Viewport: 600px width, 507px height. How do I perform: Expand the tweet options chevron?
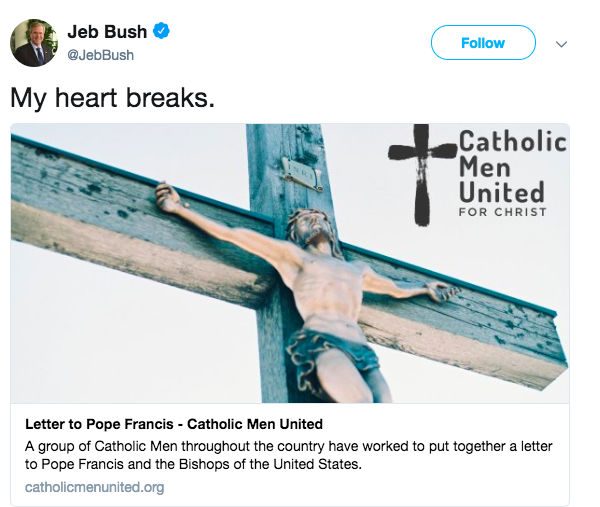tap(561, 44)
